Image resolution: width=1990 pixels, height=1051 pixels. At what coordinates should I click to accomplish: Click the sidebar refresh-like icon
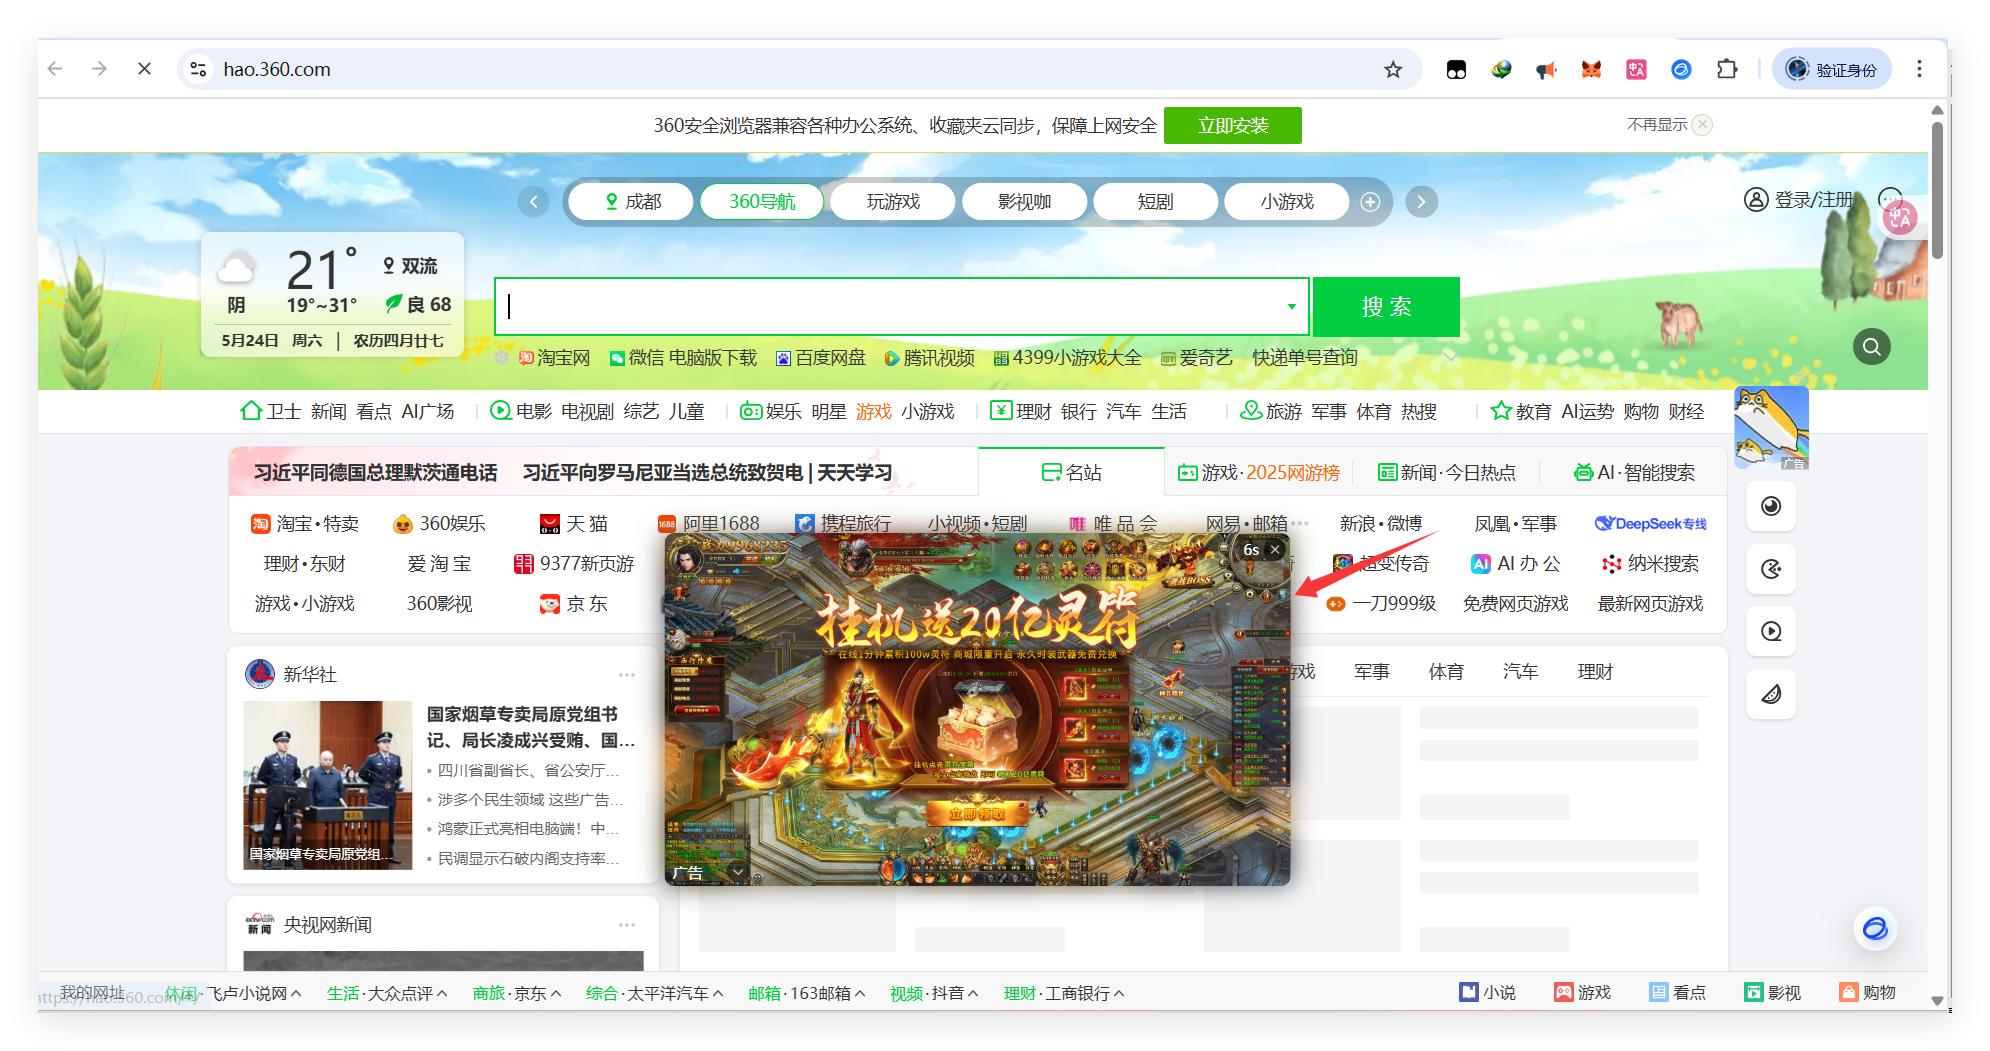1771,569
